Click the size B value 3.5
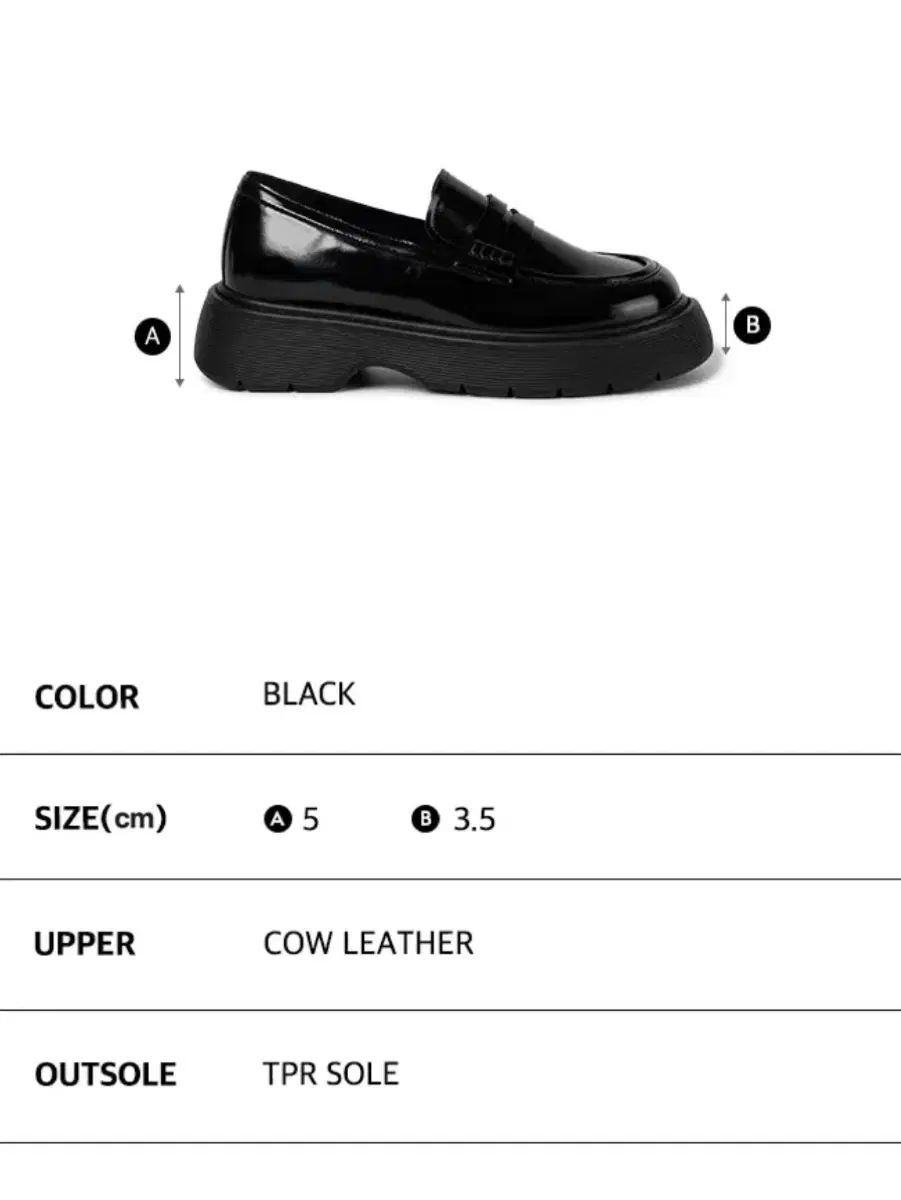 click(474, 820)
